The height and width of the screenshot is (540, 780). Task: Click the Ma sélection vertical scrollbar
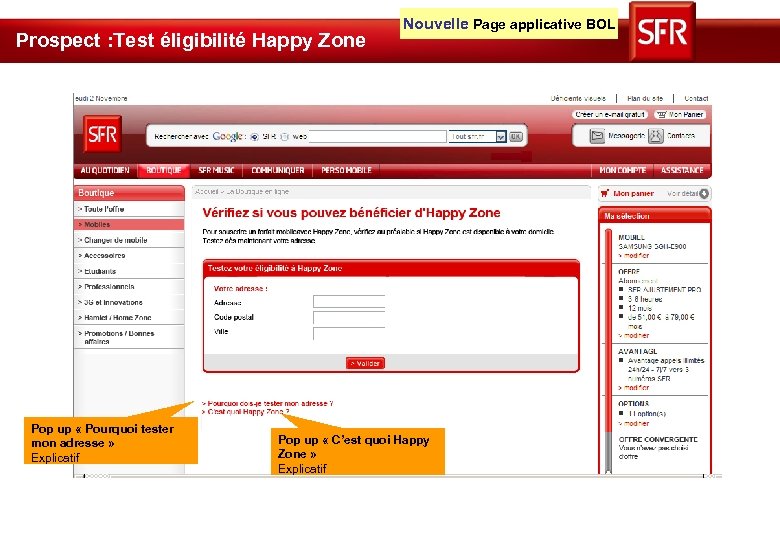click(608, 350)
